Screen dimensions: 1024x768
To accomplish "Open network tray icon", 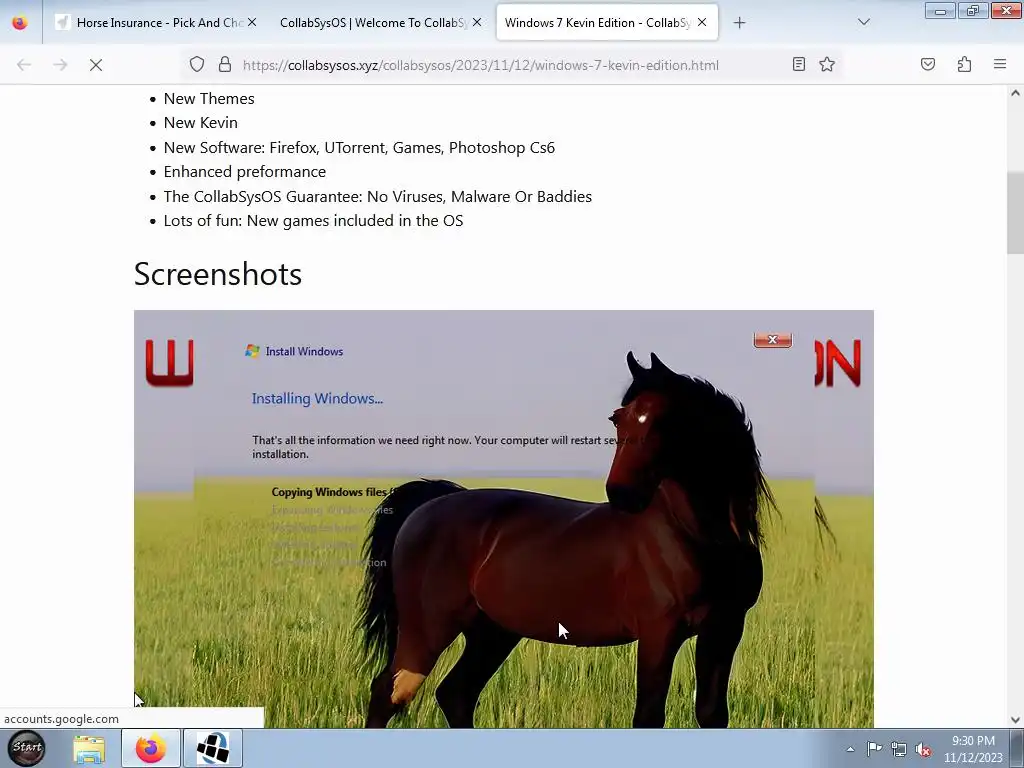I will [899, 749].
